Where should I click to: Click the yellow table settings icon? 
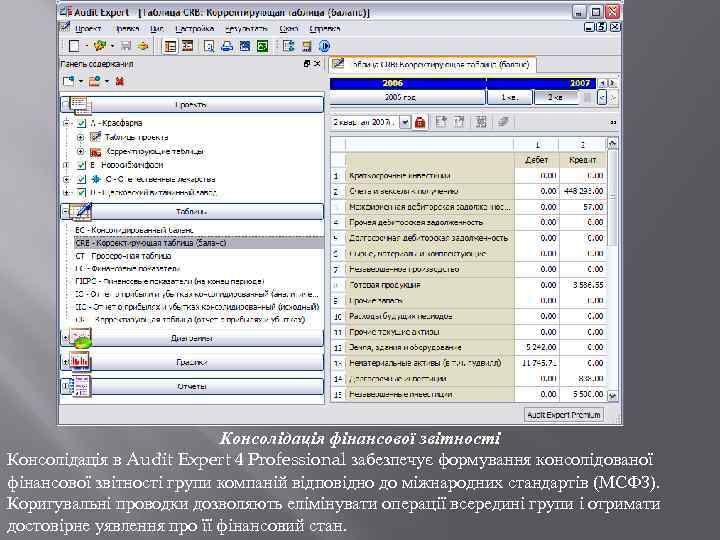(307, 46)
